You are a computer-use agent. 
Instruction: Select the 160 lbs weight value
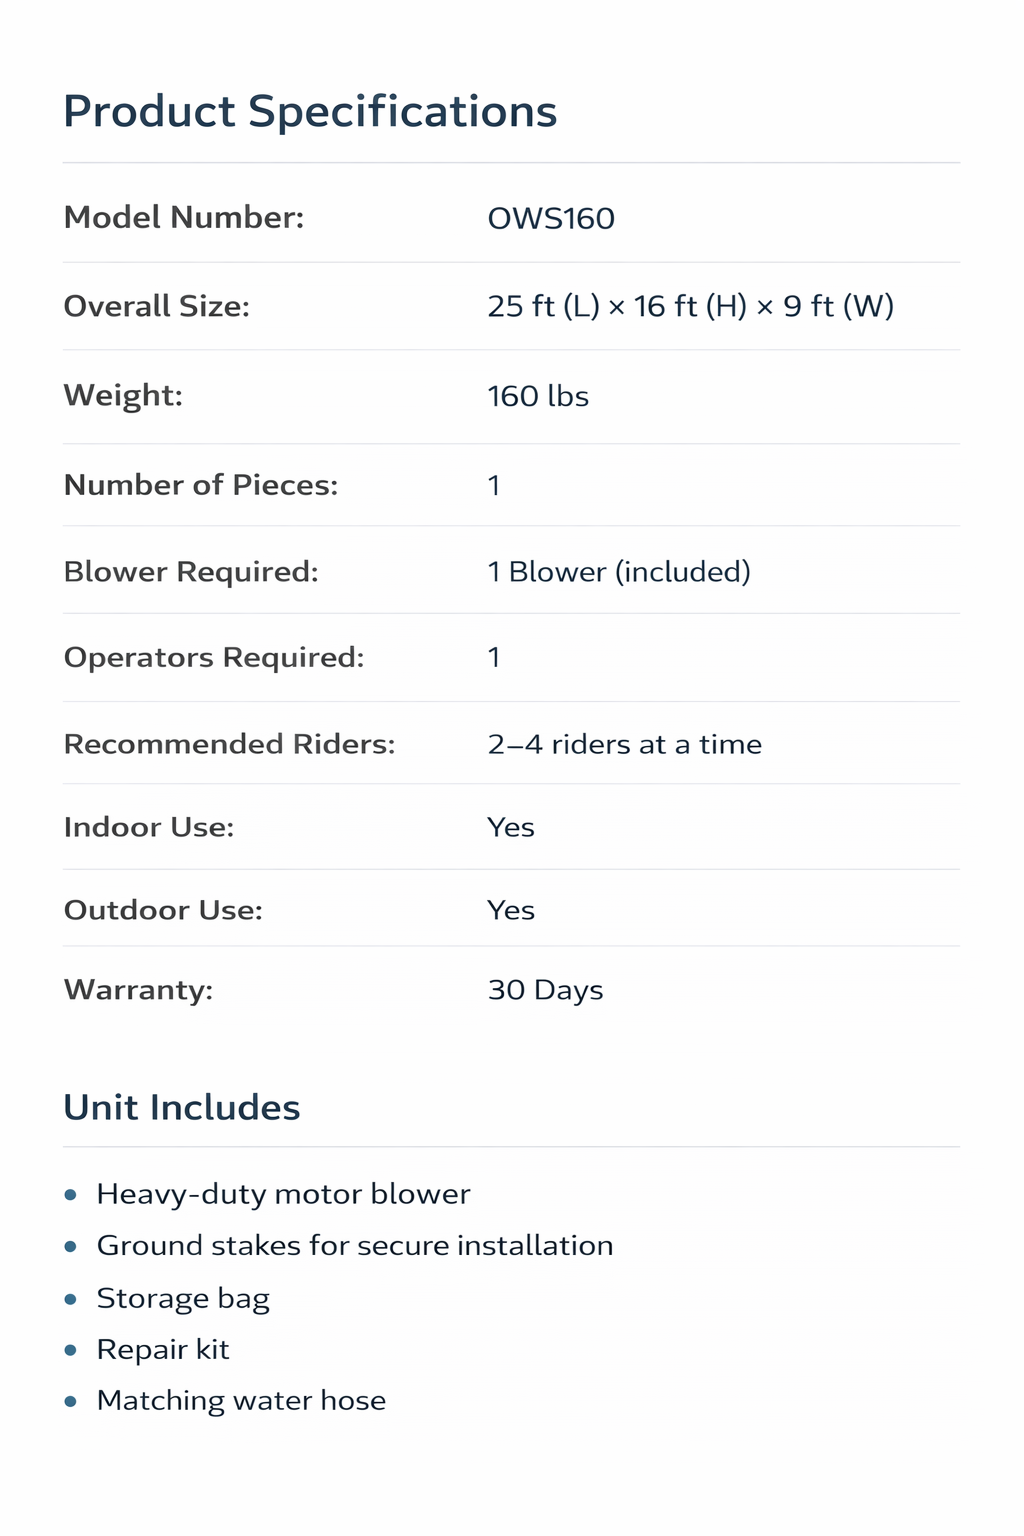[x=538, y=396]
